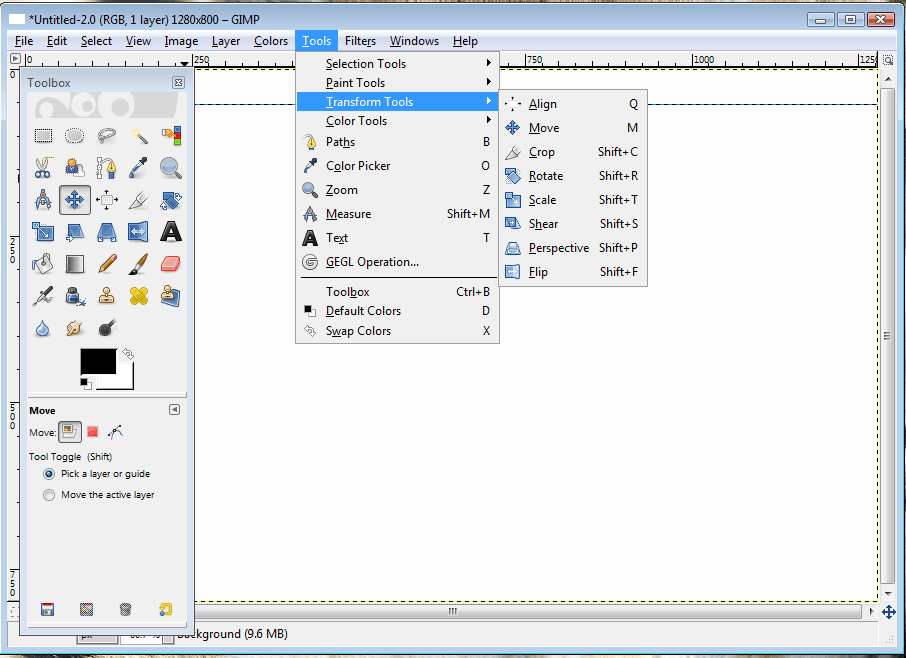Viewport: 906px width, 658px height.
Task: Pick the Color Picker eyedropper tool
Action: [x=139, y=167]
